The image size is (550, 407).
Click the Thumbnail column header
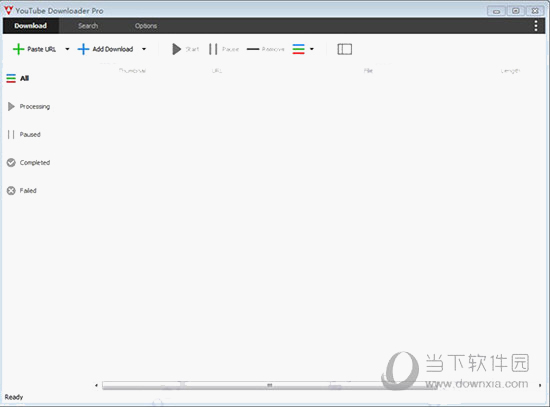pyautogui.click(x=132, y=71)
